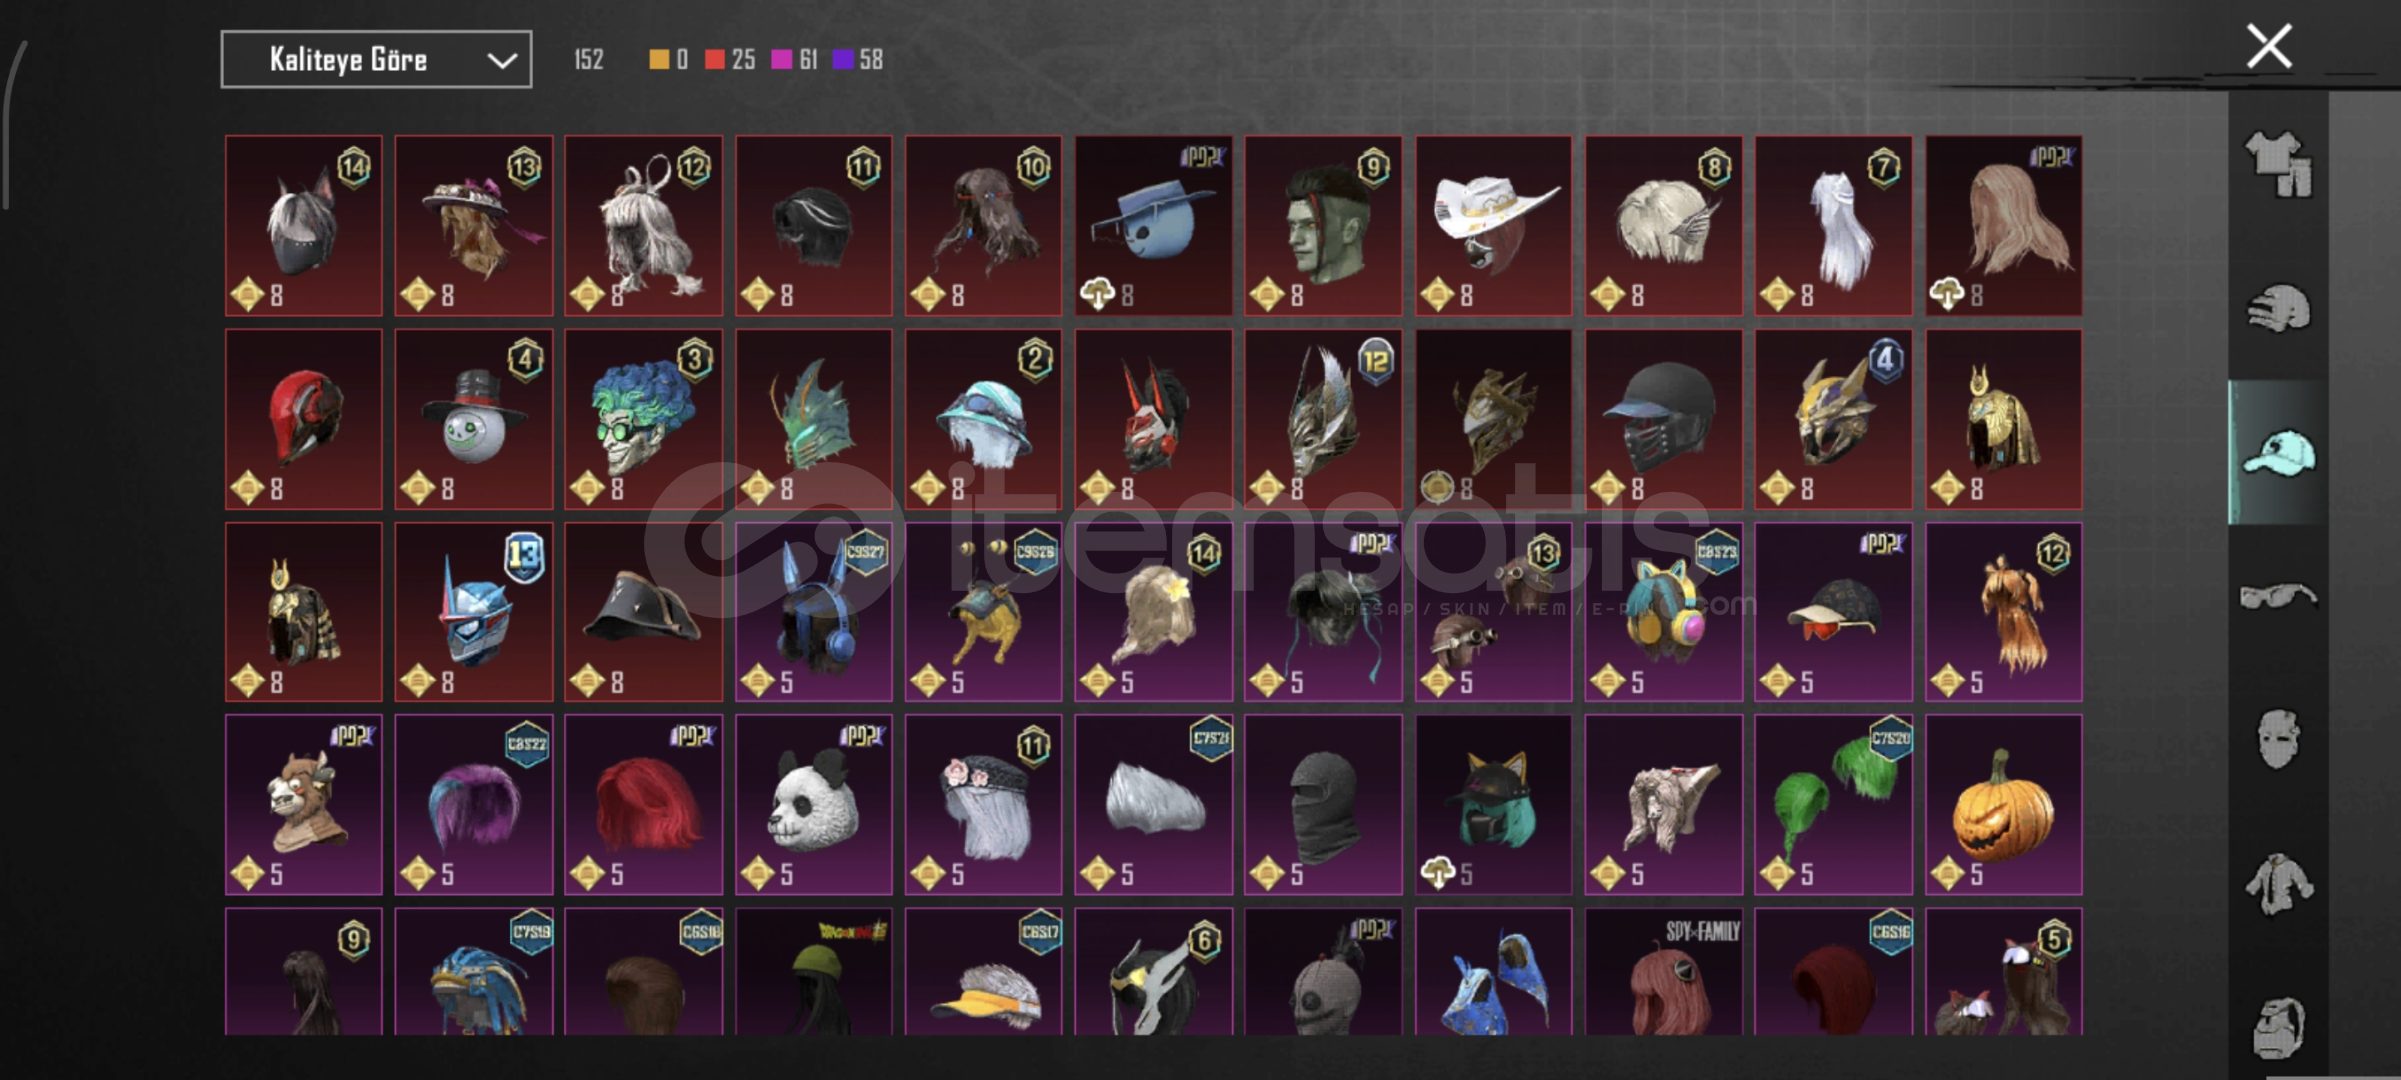The height and width of the screenshot is (1080, 2401).
Task: Select the helmet category in sidebar
Action: click(2278, 308)
